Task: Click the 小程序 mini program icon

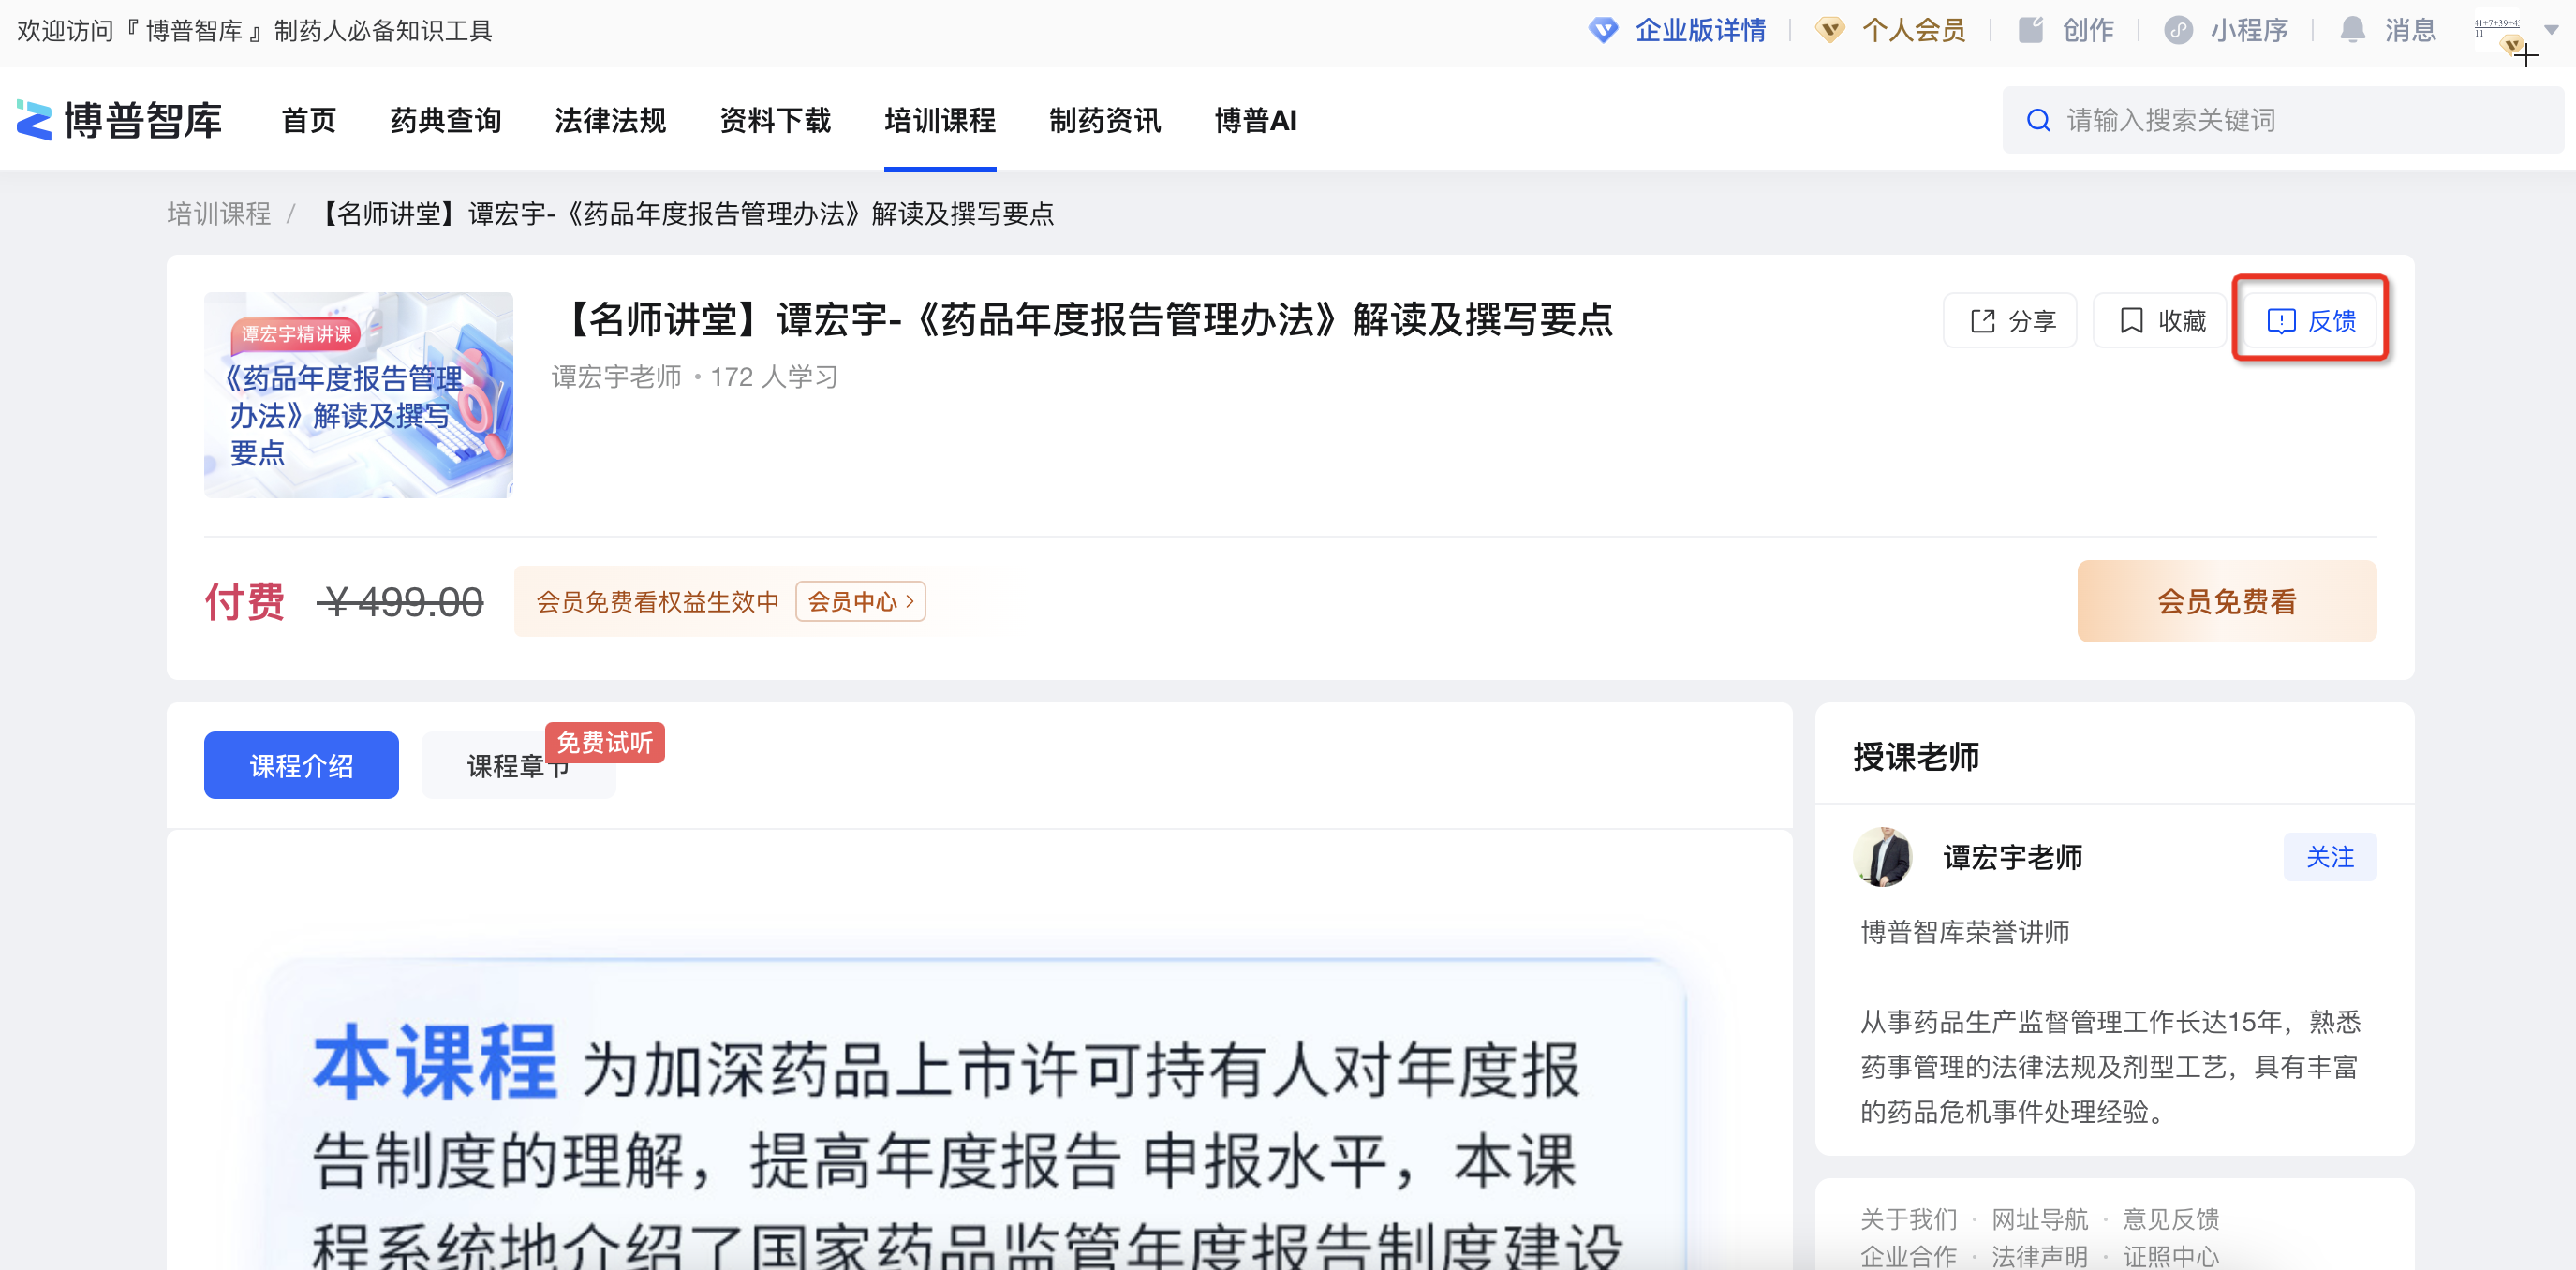Action: tap(2178, 31)
